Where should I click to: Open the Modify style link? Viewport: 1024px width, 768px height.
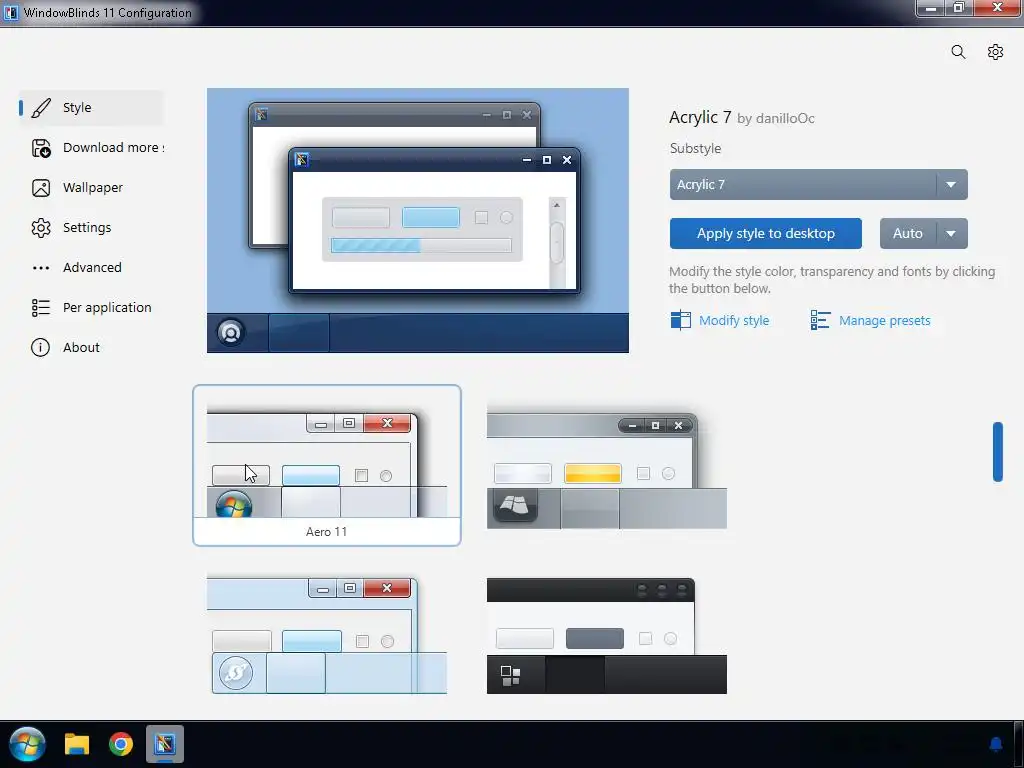click(x=734, y=321)
